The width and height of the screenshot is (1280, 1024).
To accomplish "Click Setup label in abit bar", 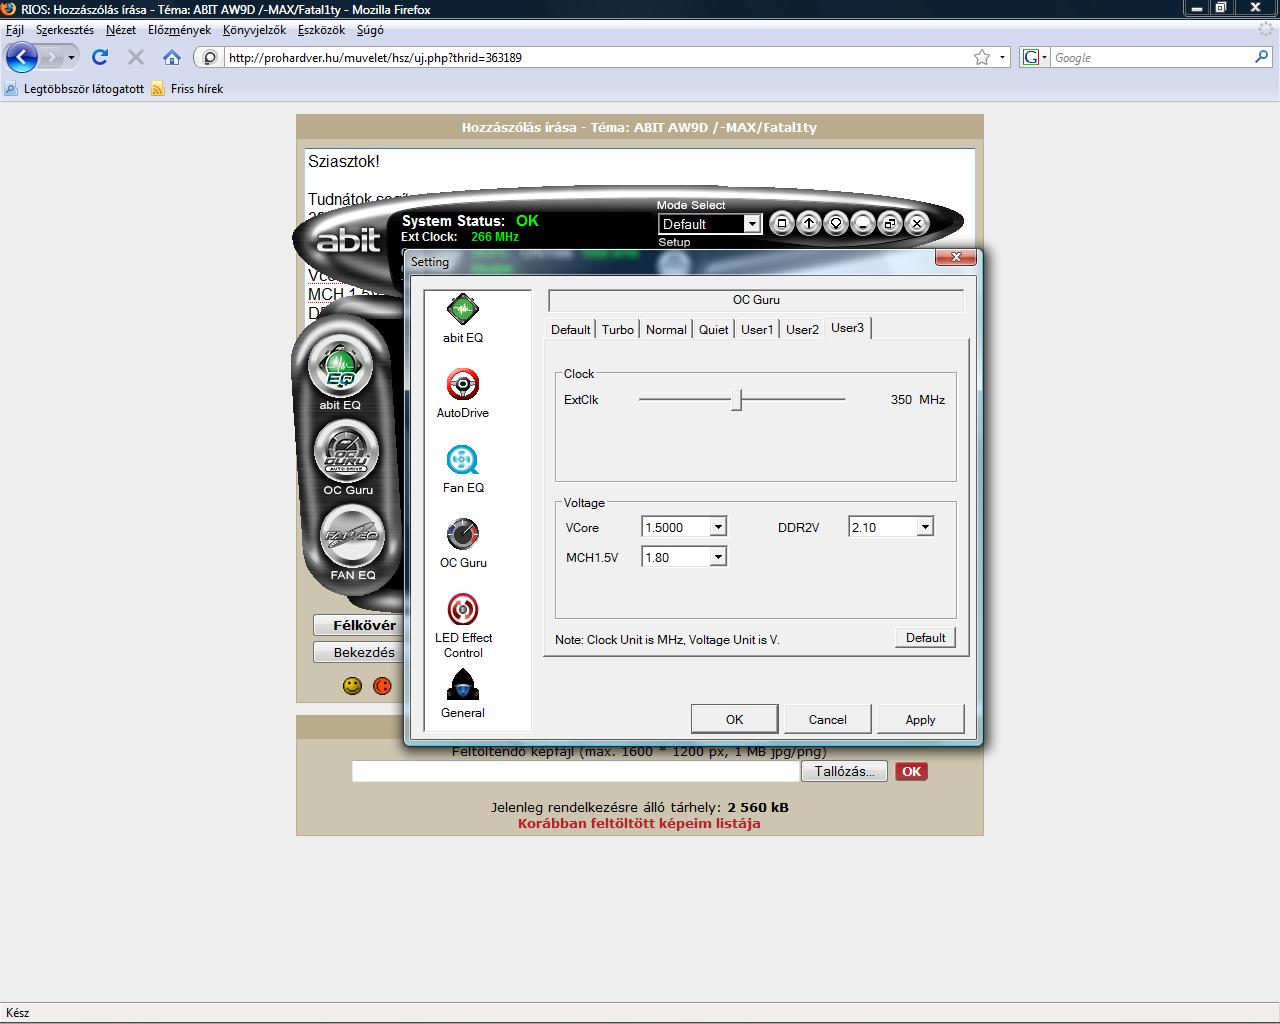I will pyautogui.click(x=674, y=242).
